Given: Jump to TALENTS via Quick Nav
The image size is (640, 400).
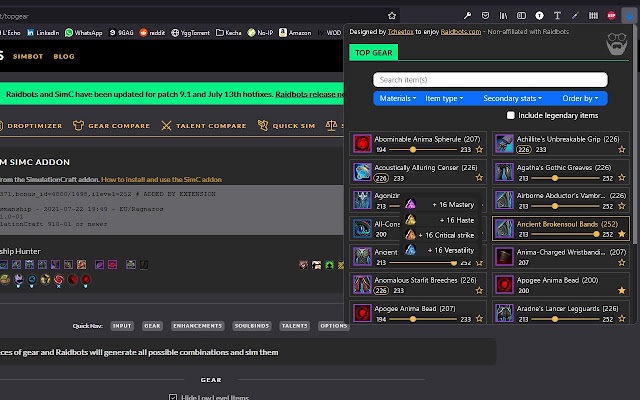Looking at the screenshot, I should tap(294, 326).
